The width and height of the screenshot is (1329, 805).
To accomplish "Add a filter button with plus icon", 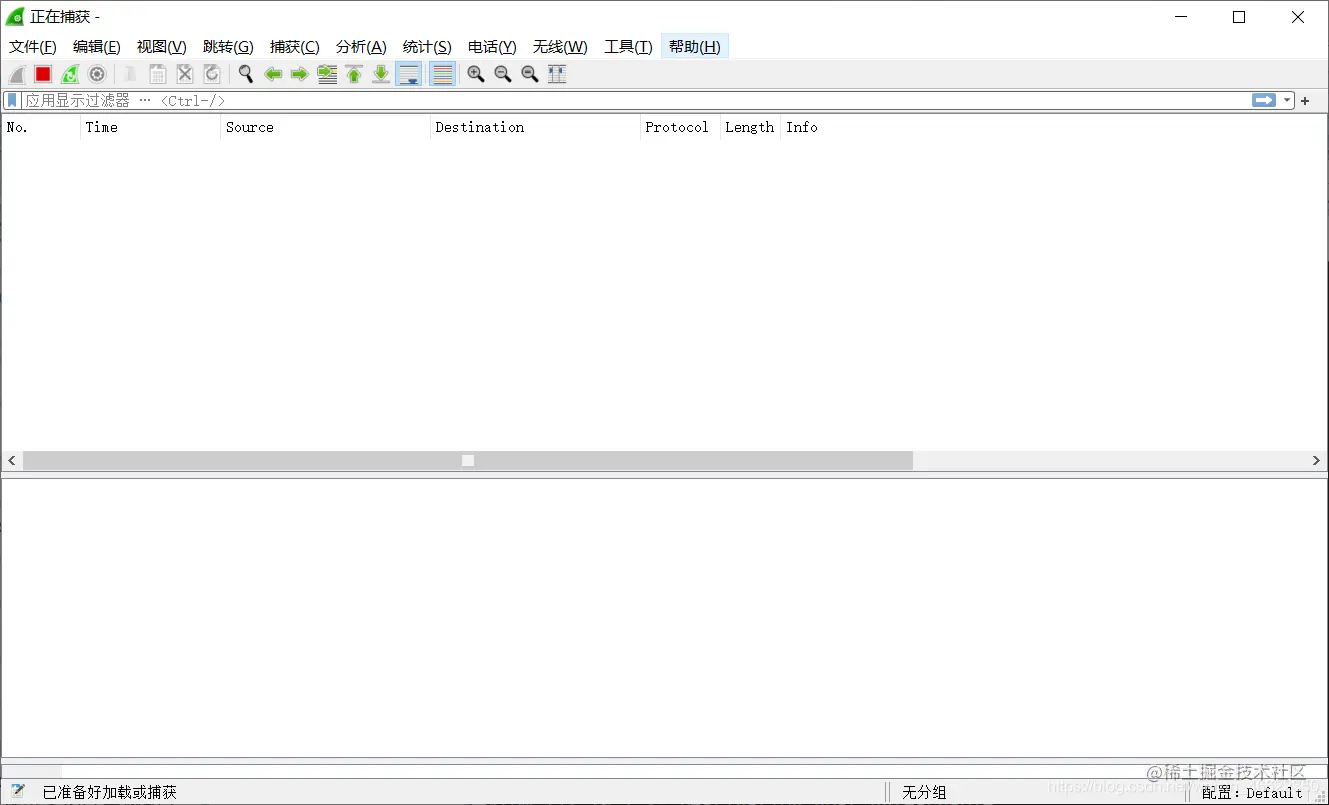I will [x=1305, y=100].
